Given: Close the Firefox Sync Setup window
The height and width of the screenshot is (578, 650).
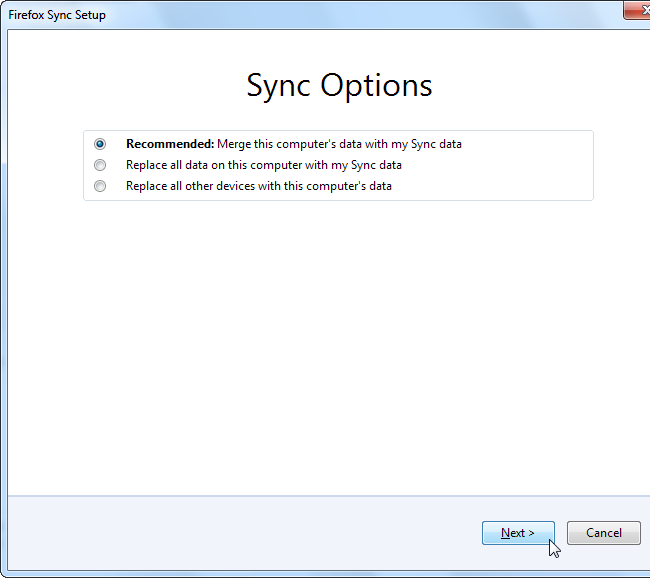Looking at the screenshot, I should pos(638,10).
